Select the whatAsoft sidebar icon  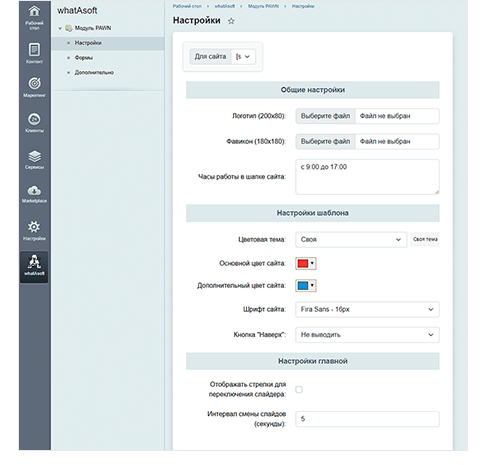coord(34,267)
